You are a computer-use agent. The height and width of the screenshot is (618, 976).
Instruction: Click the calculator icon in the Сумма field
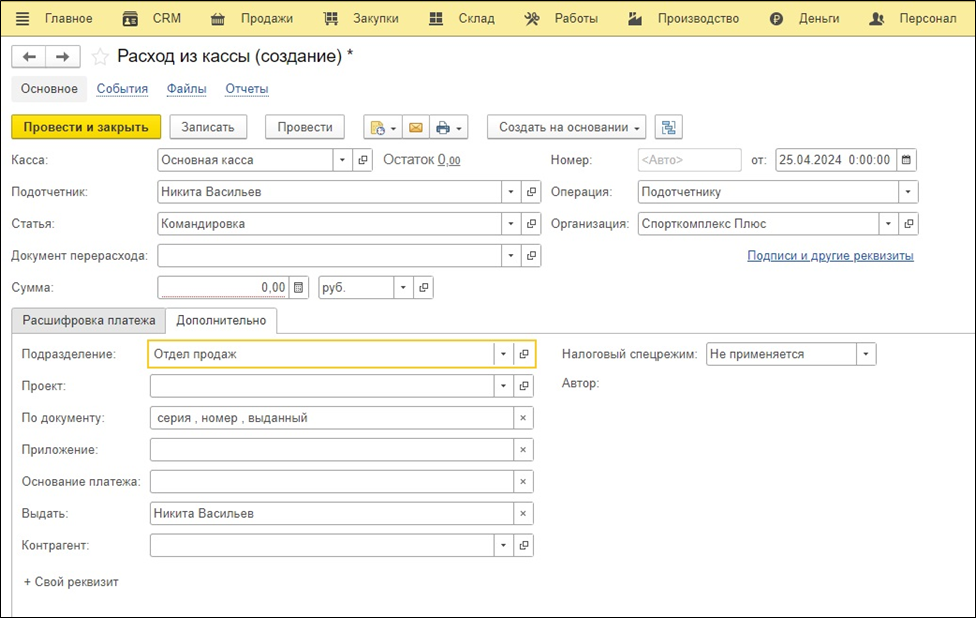click(x=298, y=288)
